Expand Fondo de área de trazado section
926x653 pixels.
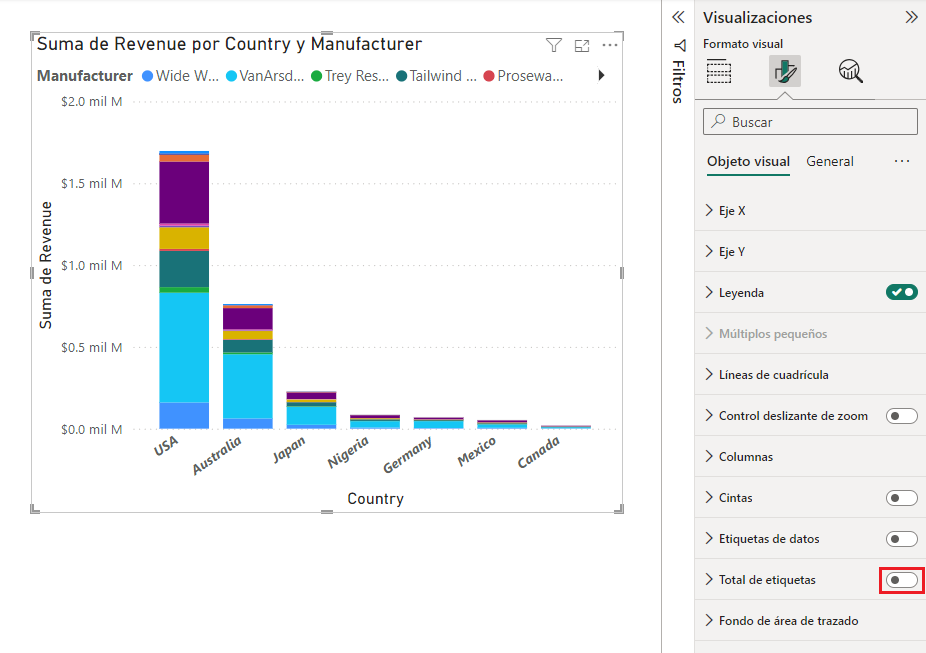709,621
